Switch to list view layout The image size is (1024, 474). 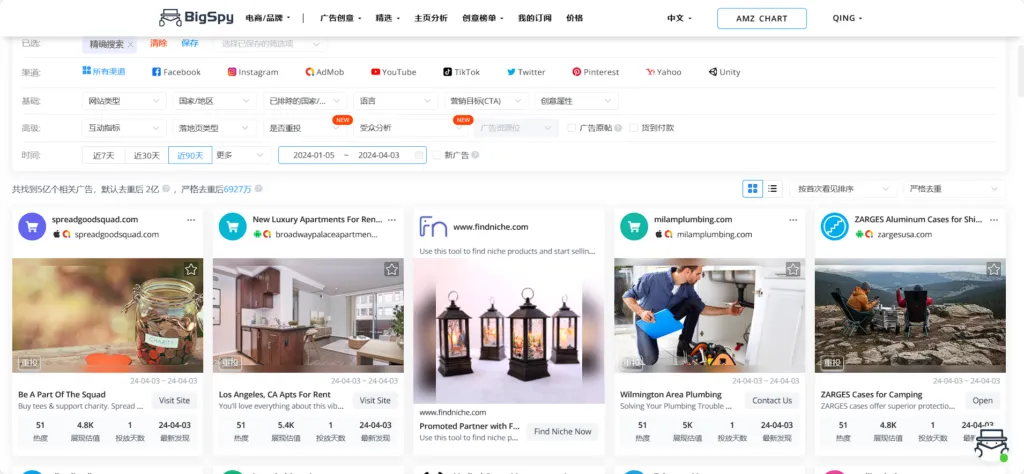tap(773, 188)
